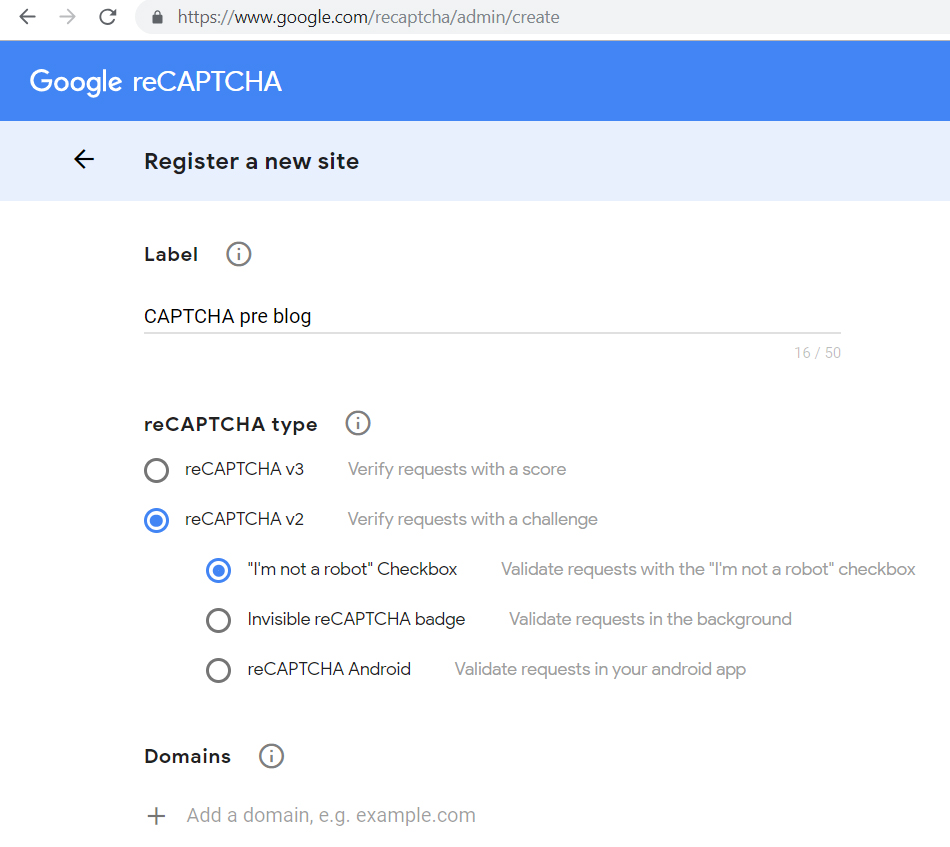Select the reCAPTCHA v2 radio button
The height and width of the screenshot is (847, 950).
pos(156,520)
